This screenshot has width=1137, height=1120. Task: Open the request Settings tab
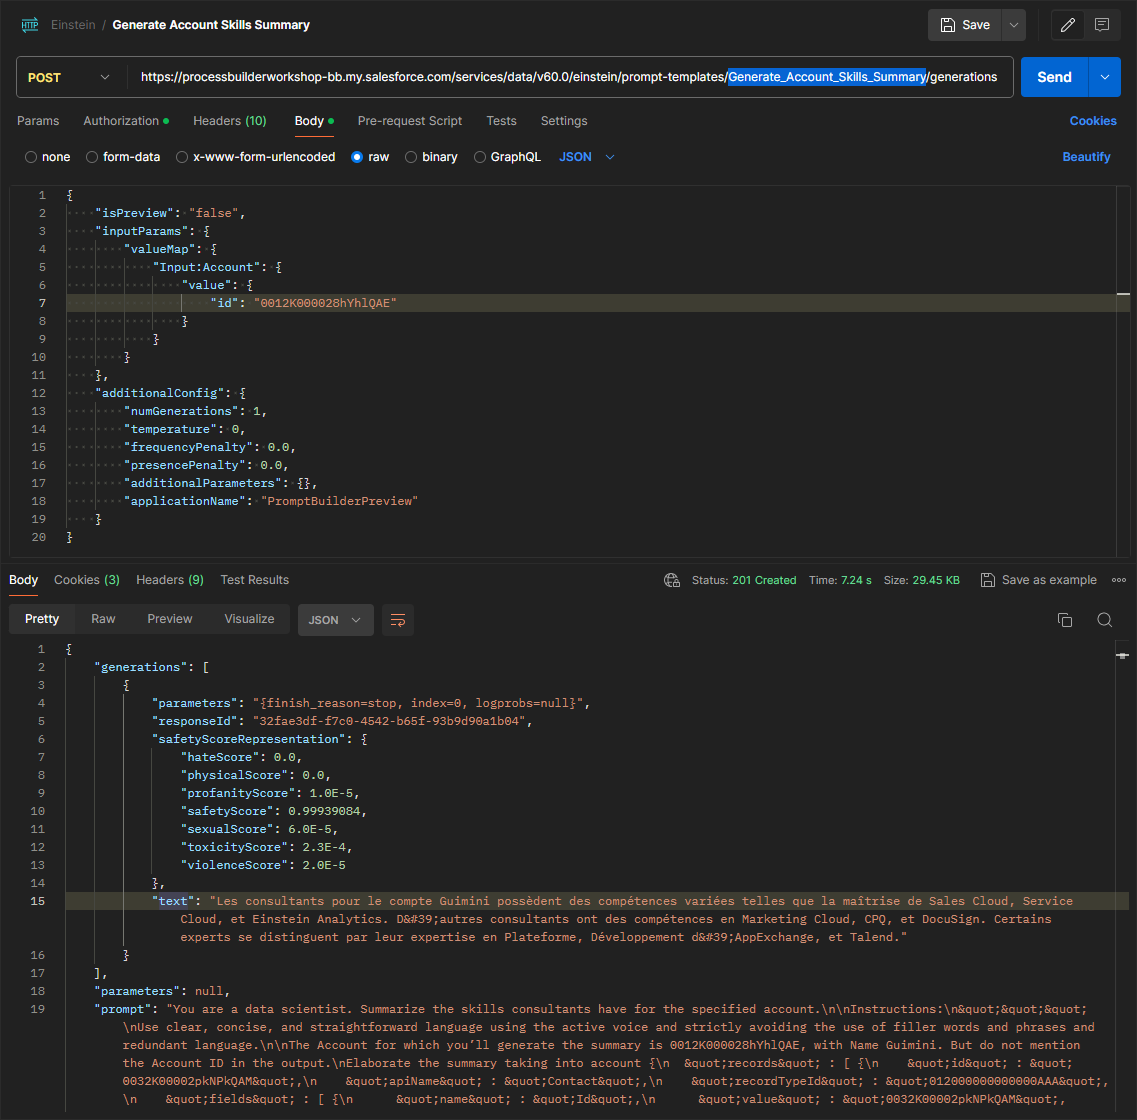tap(564, 121)
